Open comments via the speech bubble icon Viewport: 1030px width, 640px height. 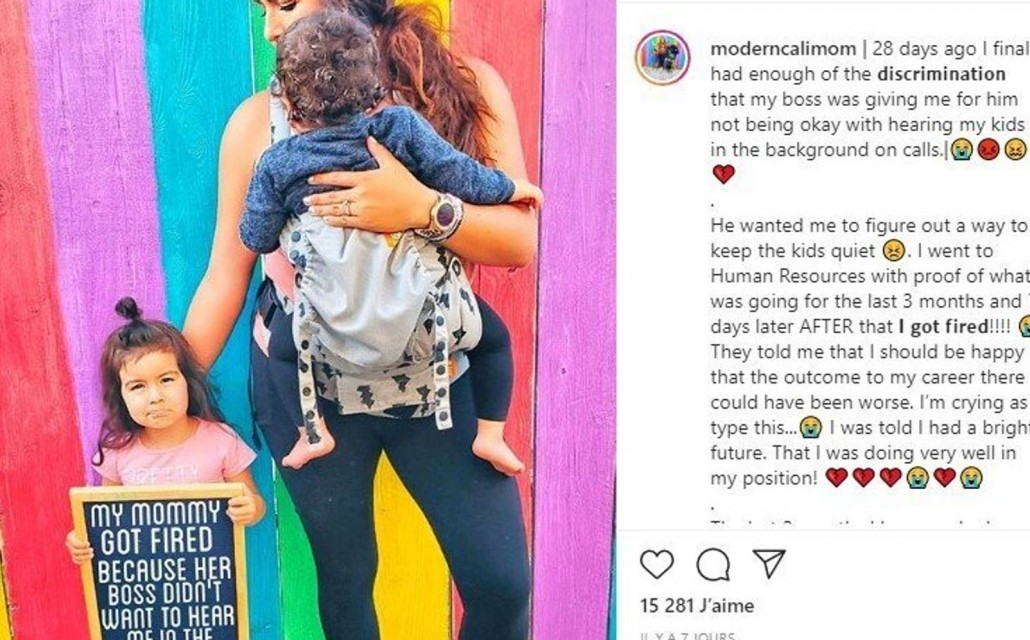(713, 564)
